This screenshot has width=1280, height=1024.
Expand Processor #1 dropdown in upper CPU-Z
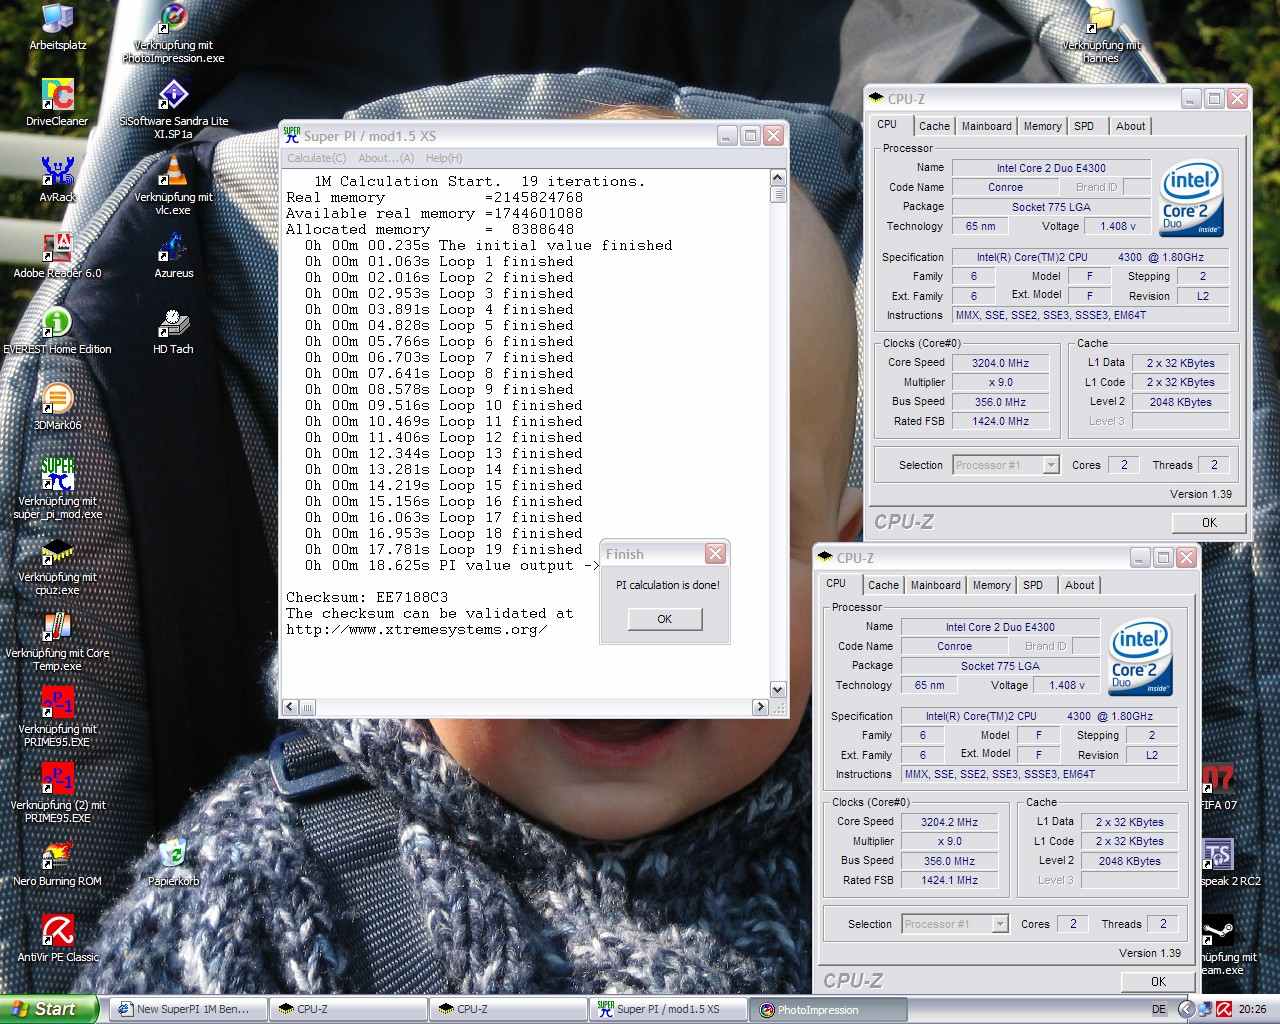click(1050, 465)
